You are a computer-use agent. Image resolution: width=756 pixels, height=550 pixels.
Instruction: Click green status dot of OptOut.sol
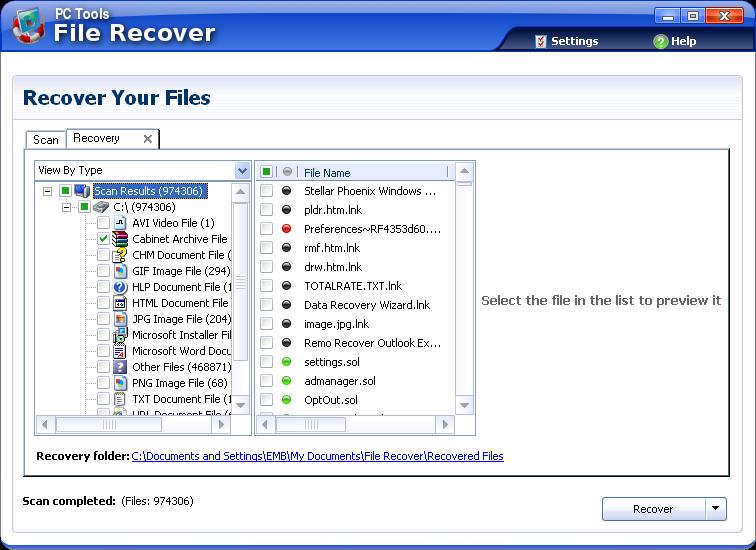click(286, 400)
